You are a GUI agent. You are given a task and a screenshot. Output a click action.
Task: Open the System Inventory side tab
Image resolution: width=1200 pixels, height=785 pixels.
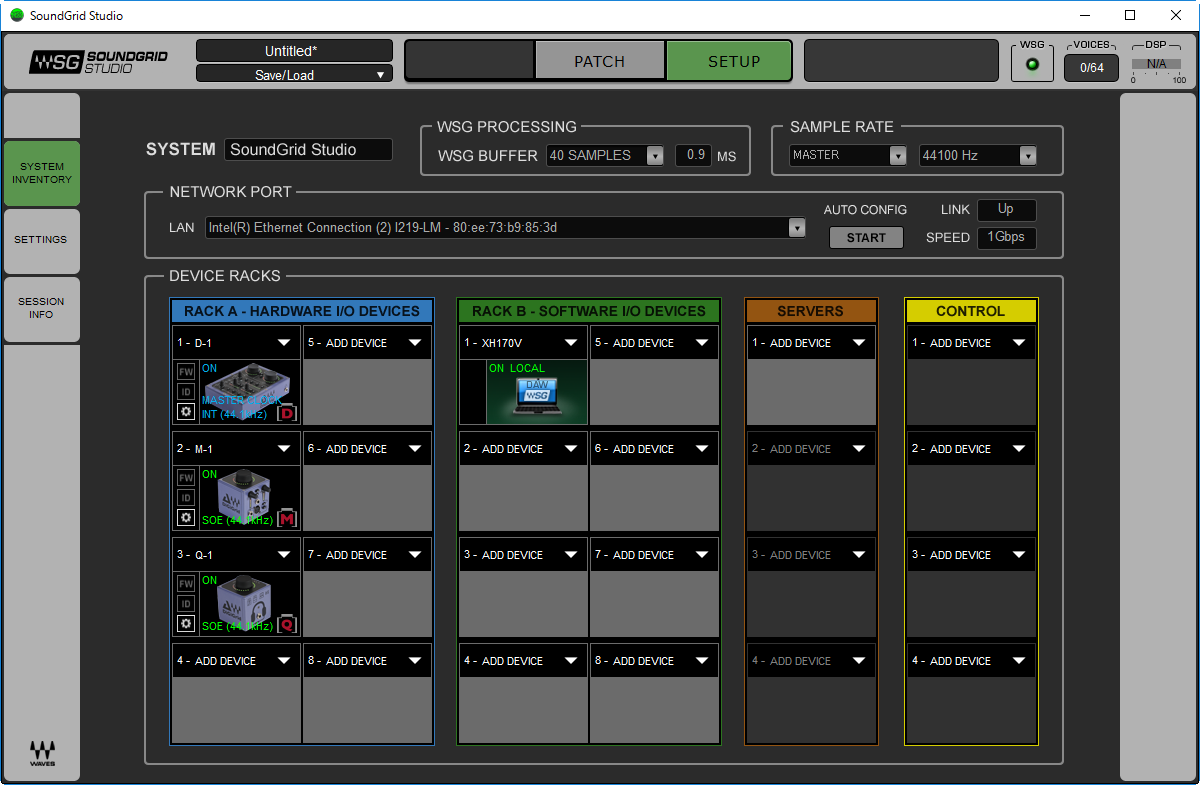point(42,173)
